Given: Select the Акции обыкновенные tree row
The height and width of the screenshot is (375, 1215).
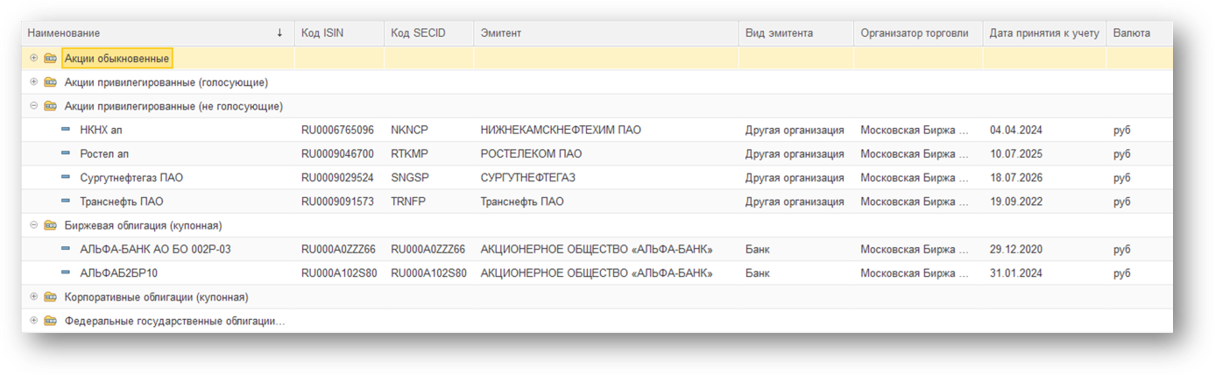Looking at the screenshot, I should (598, 58).
